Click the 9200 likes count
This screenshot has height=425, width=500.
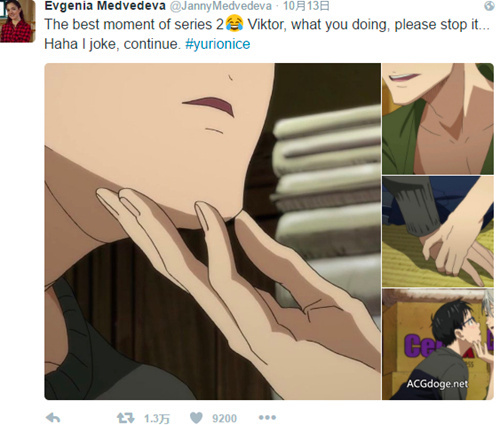[224, 418]
